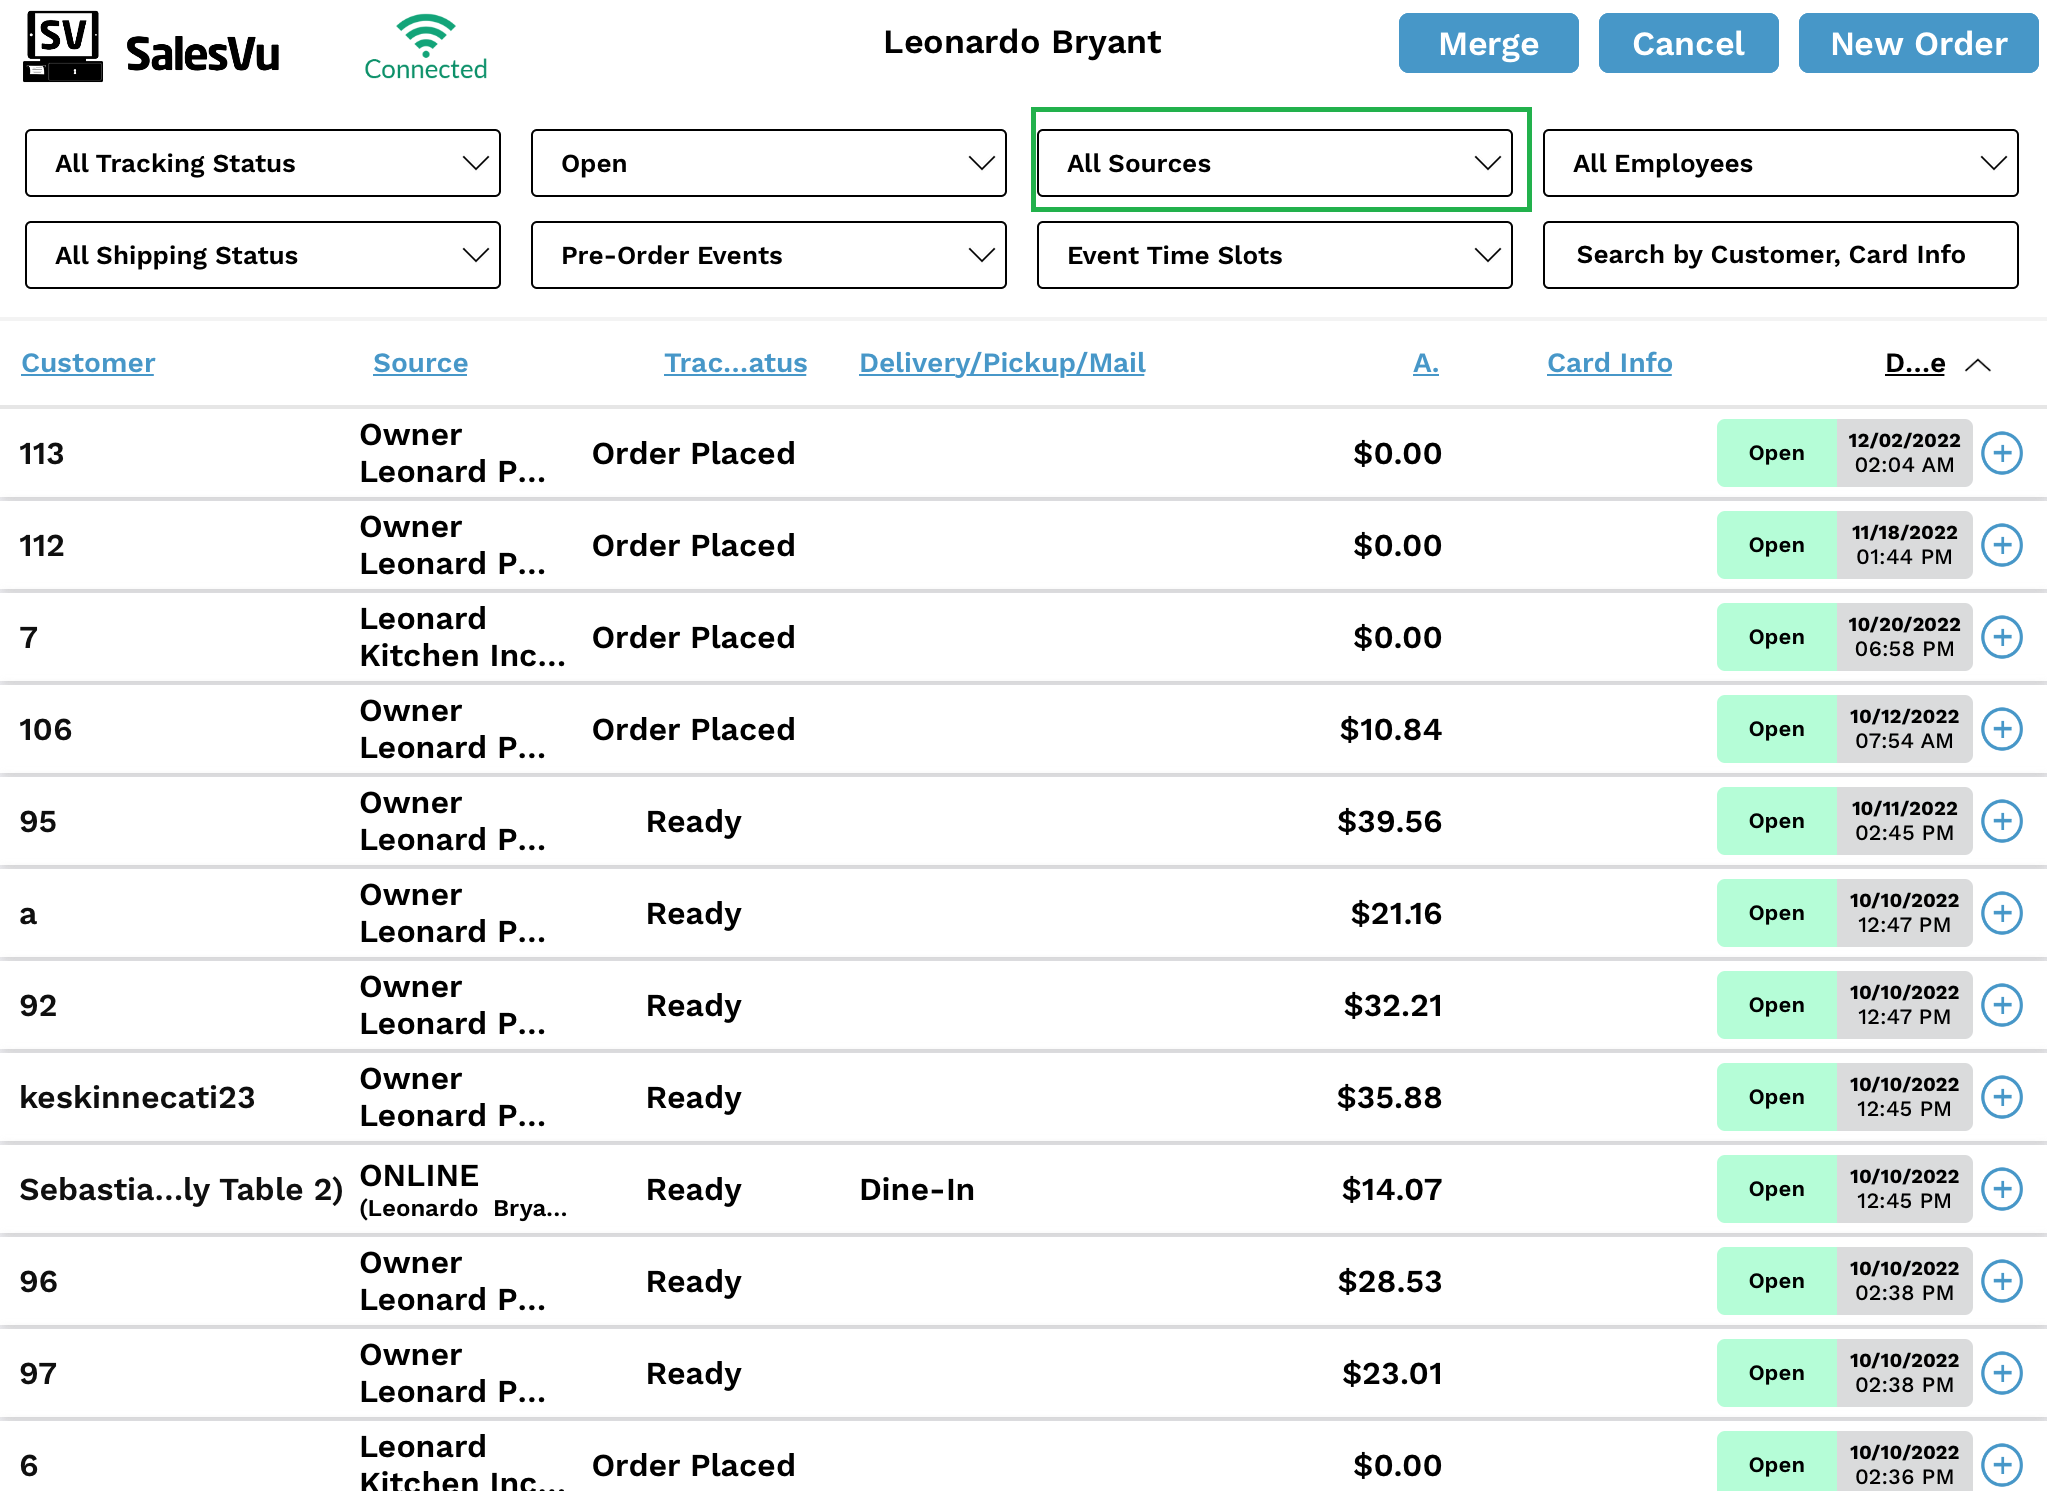Click the Connected wifi status icon
Viewport: 2047px width, 1499px height.
(x=425, y=36)
